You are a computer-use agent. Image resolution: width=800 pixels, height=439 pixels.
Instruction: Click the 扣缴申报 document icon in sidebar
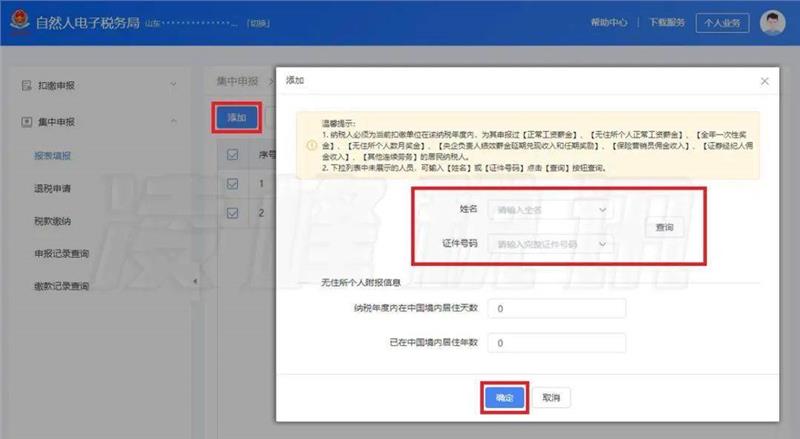click(x=27, y=86)
